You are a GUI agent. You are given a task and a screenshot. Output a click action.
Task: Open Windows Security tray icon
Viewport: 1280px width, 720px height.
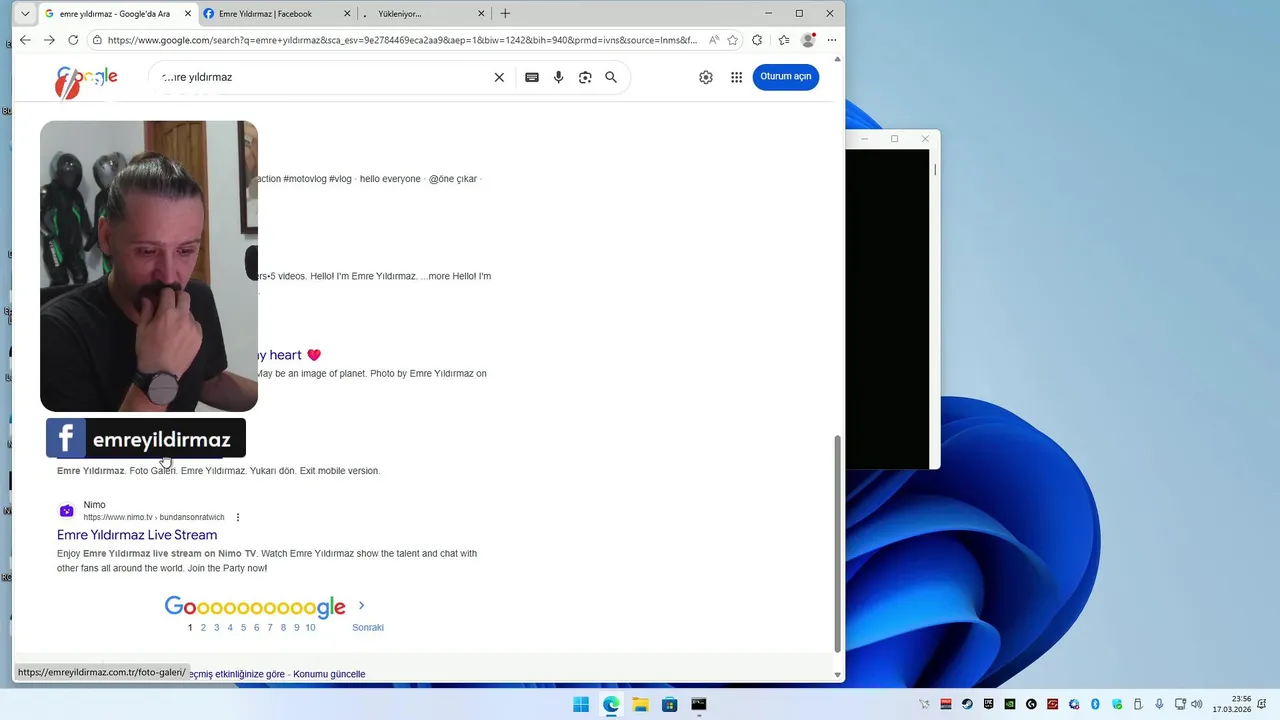click(x=1117, y=704)
